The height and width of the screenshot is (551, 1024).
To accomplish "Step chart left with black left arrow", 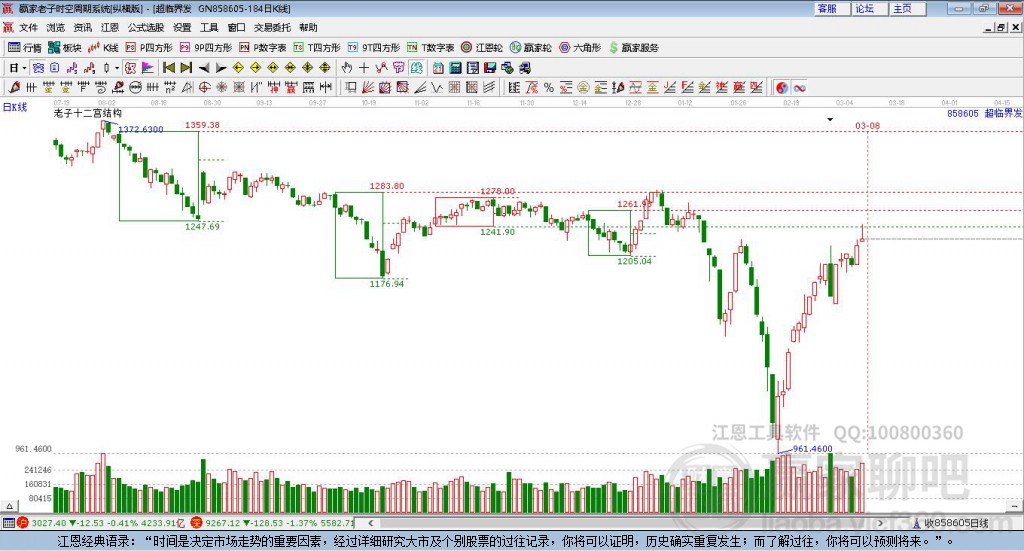I will tap(204, 67).
